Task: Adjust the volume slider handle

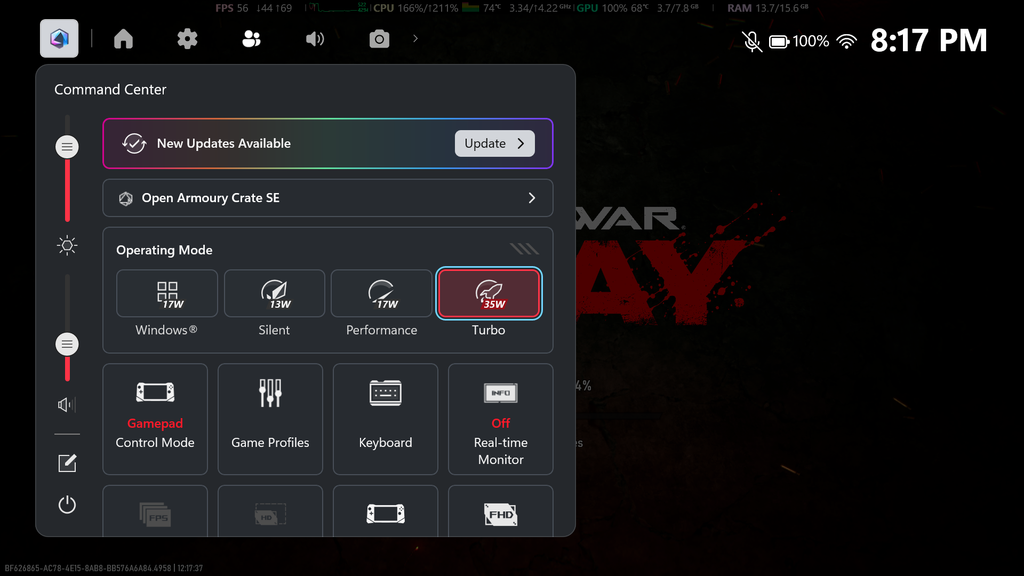Action: (67, 344)
